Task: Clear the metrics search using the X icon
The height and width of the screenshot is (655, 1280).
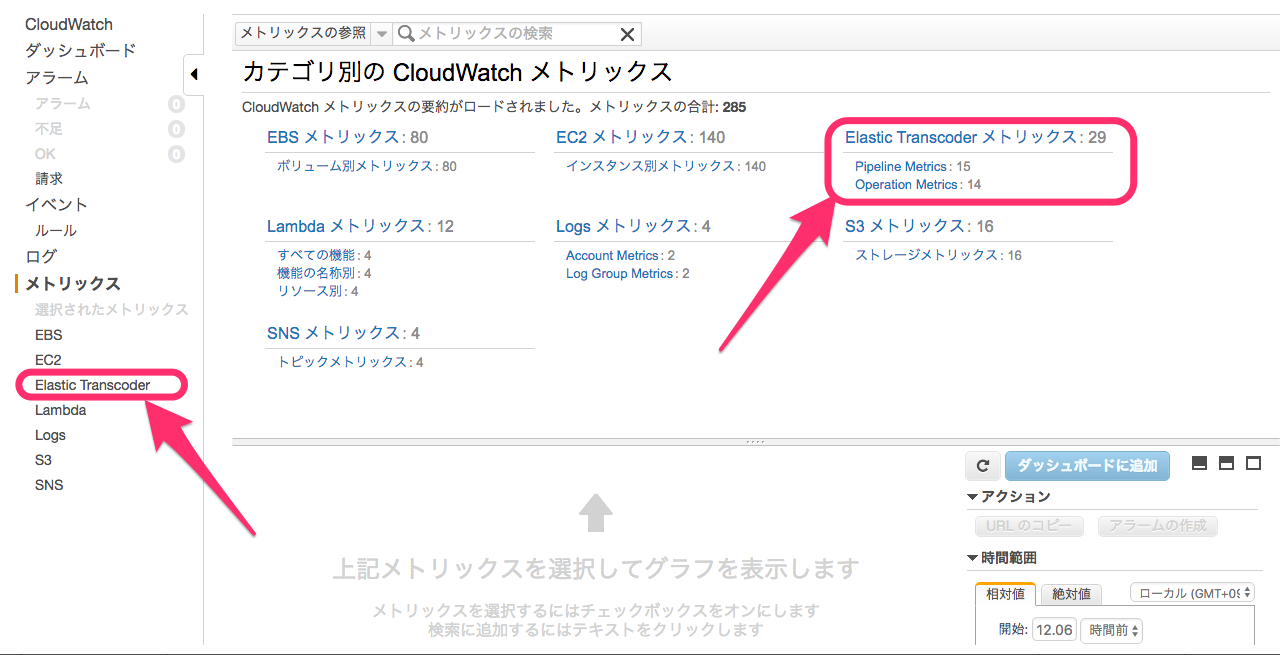Action: [x=627, y=33]
